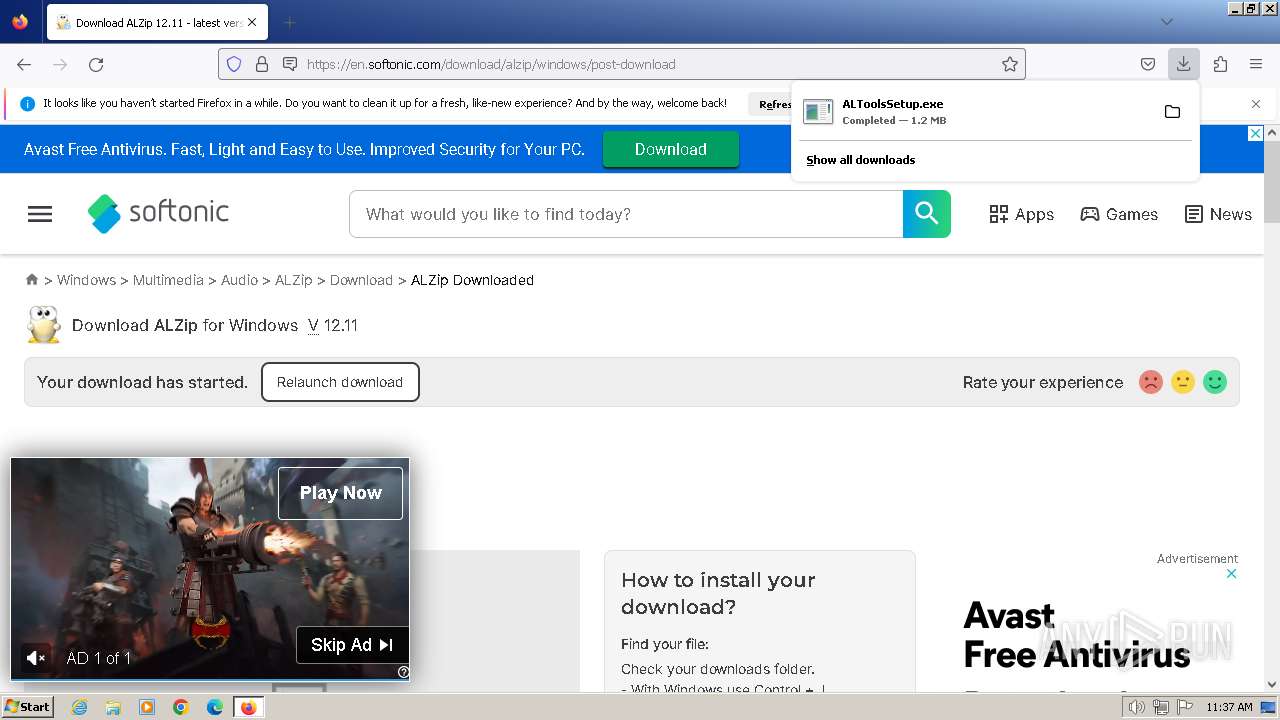Launch Microsoft Edge from taskbar
Screen dimensions: 1280x720
pyautogui.click(x=215, y=707)
